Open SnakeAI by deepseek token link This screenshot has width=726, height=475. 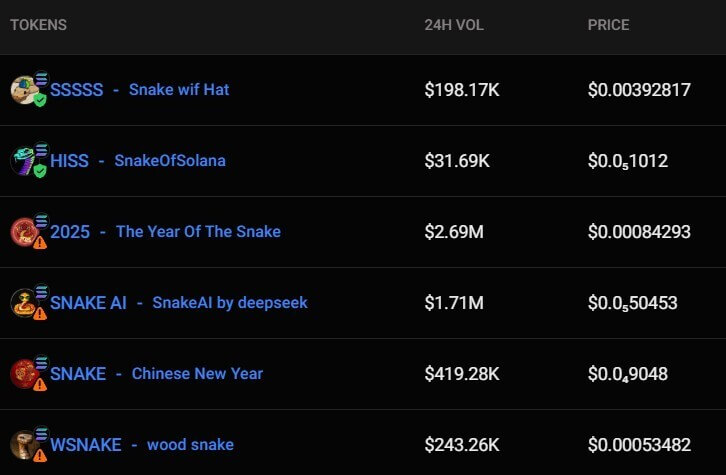[x=230, y=303]
